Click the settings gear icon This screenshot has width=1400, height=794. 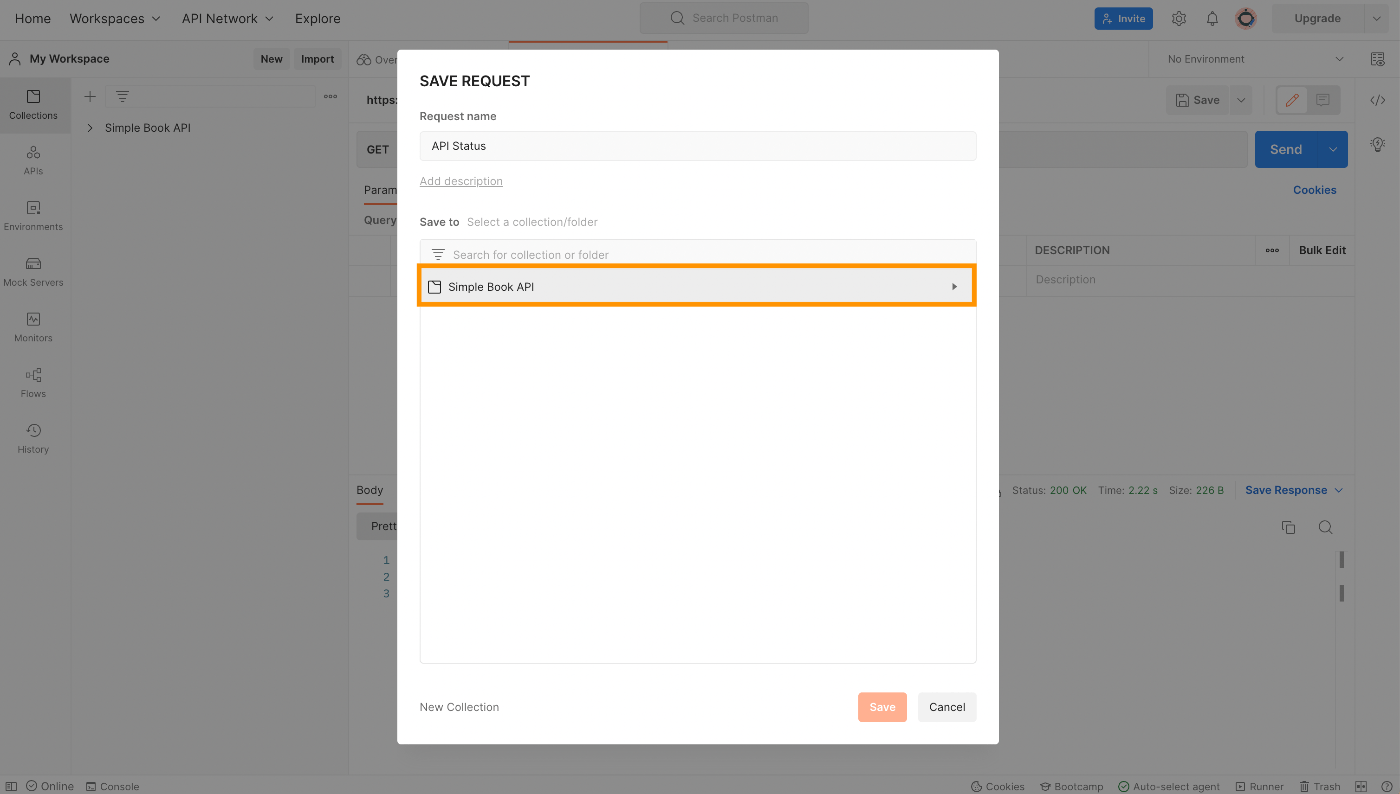[1179, 18]
